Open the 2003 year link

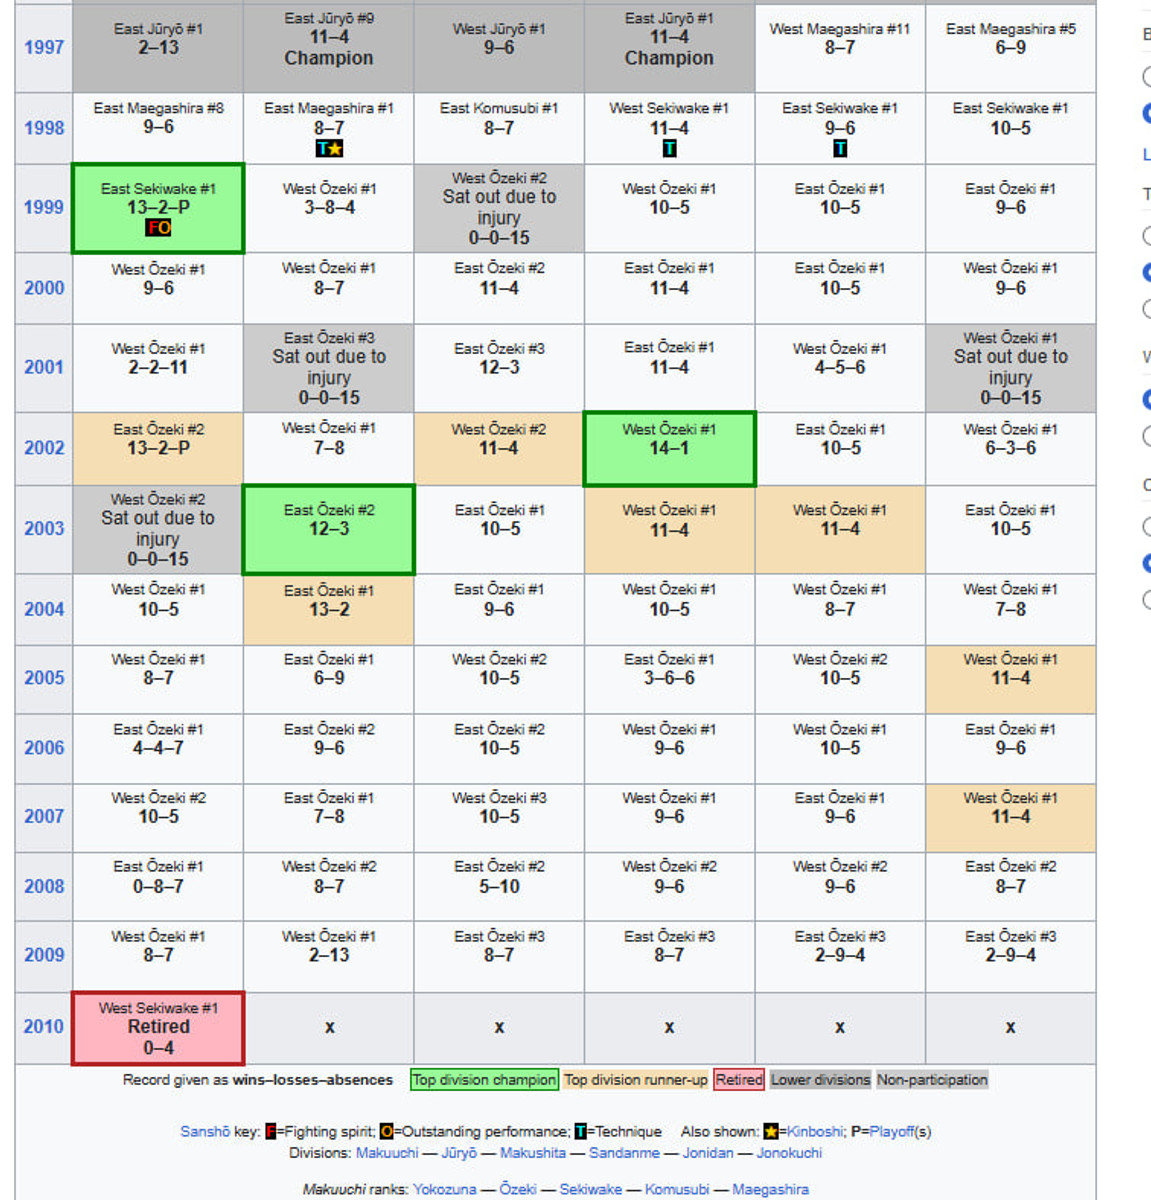tap(44, 528)
